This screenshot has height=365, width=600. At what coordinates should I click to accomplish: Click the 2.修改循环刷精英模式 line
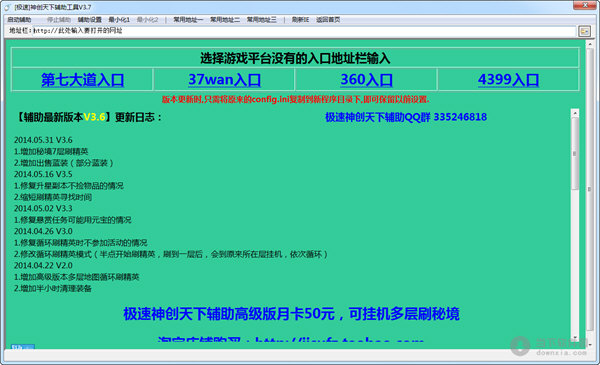pos(171,254)
